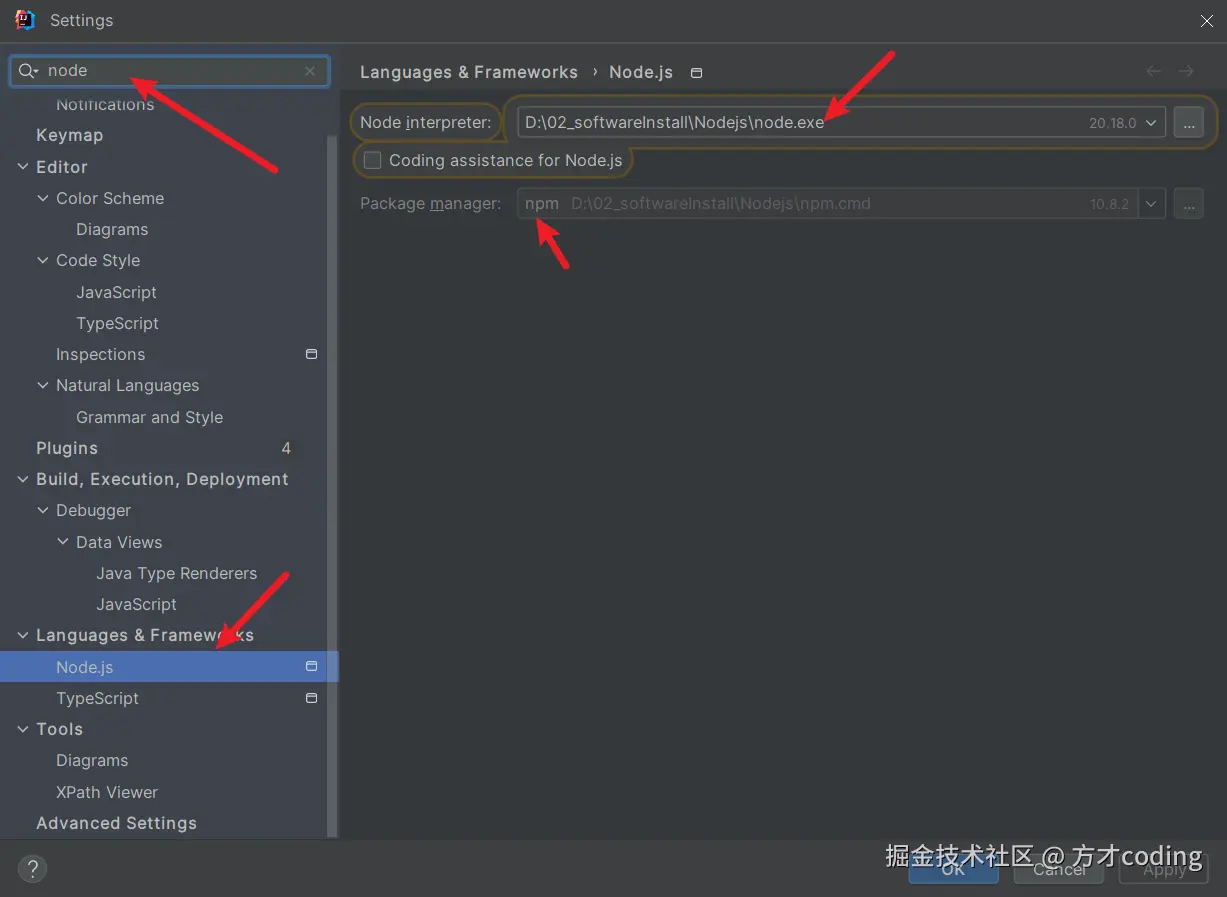Select Grammar and Style item

click(149, 417)
